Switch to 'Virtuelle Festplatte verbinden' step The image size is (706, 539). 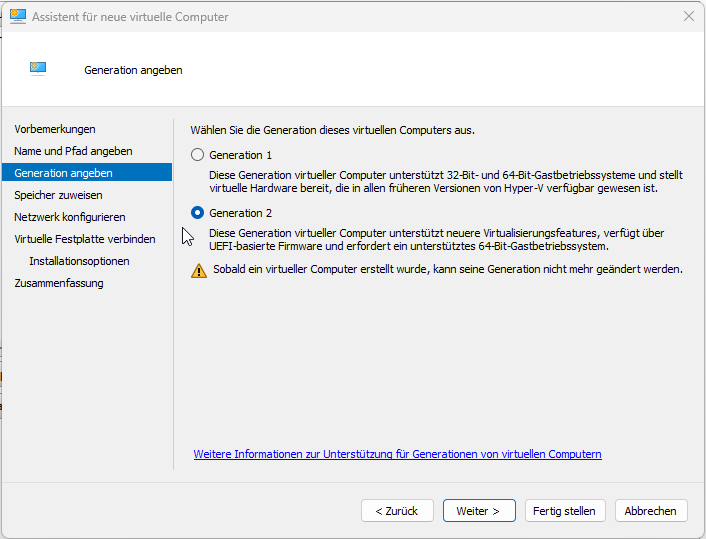tap(85, 239)
